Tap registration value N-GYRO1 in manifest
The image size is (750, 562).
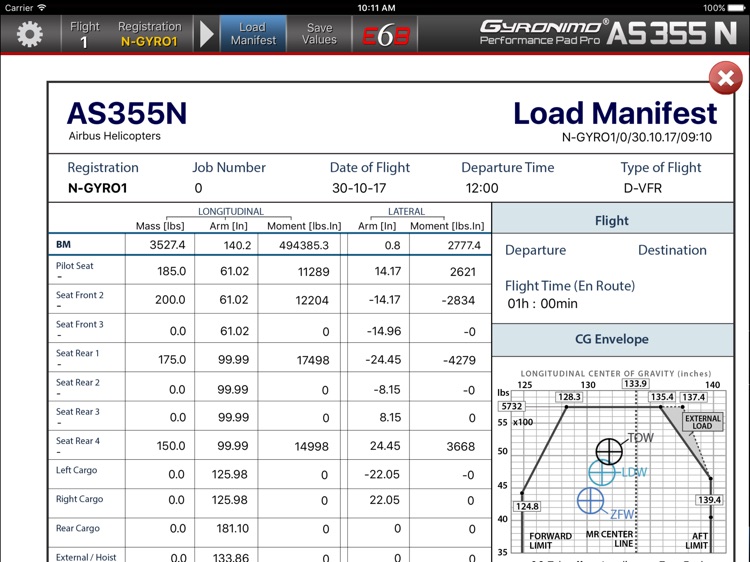click(x=98, y=188)
